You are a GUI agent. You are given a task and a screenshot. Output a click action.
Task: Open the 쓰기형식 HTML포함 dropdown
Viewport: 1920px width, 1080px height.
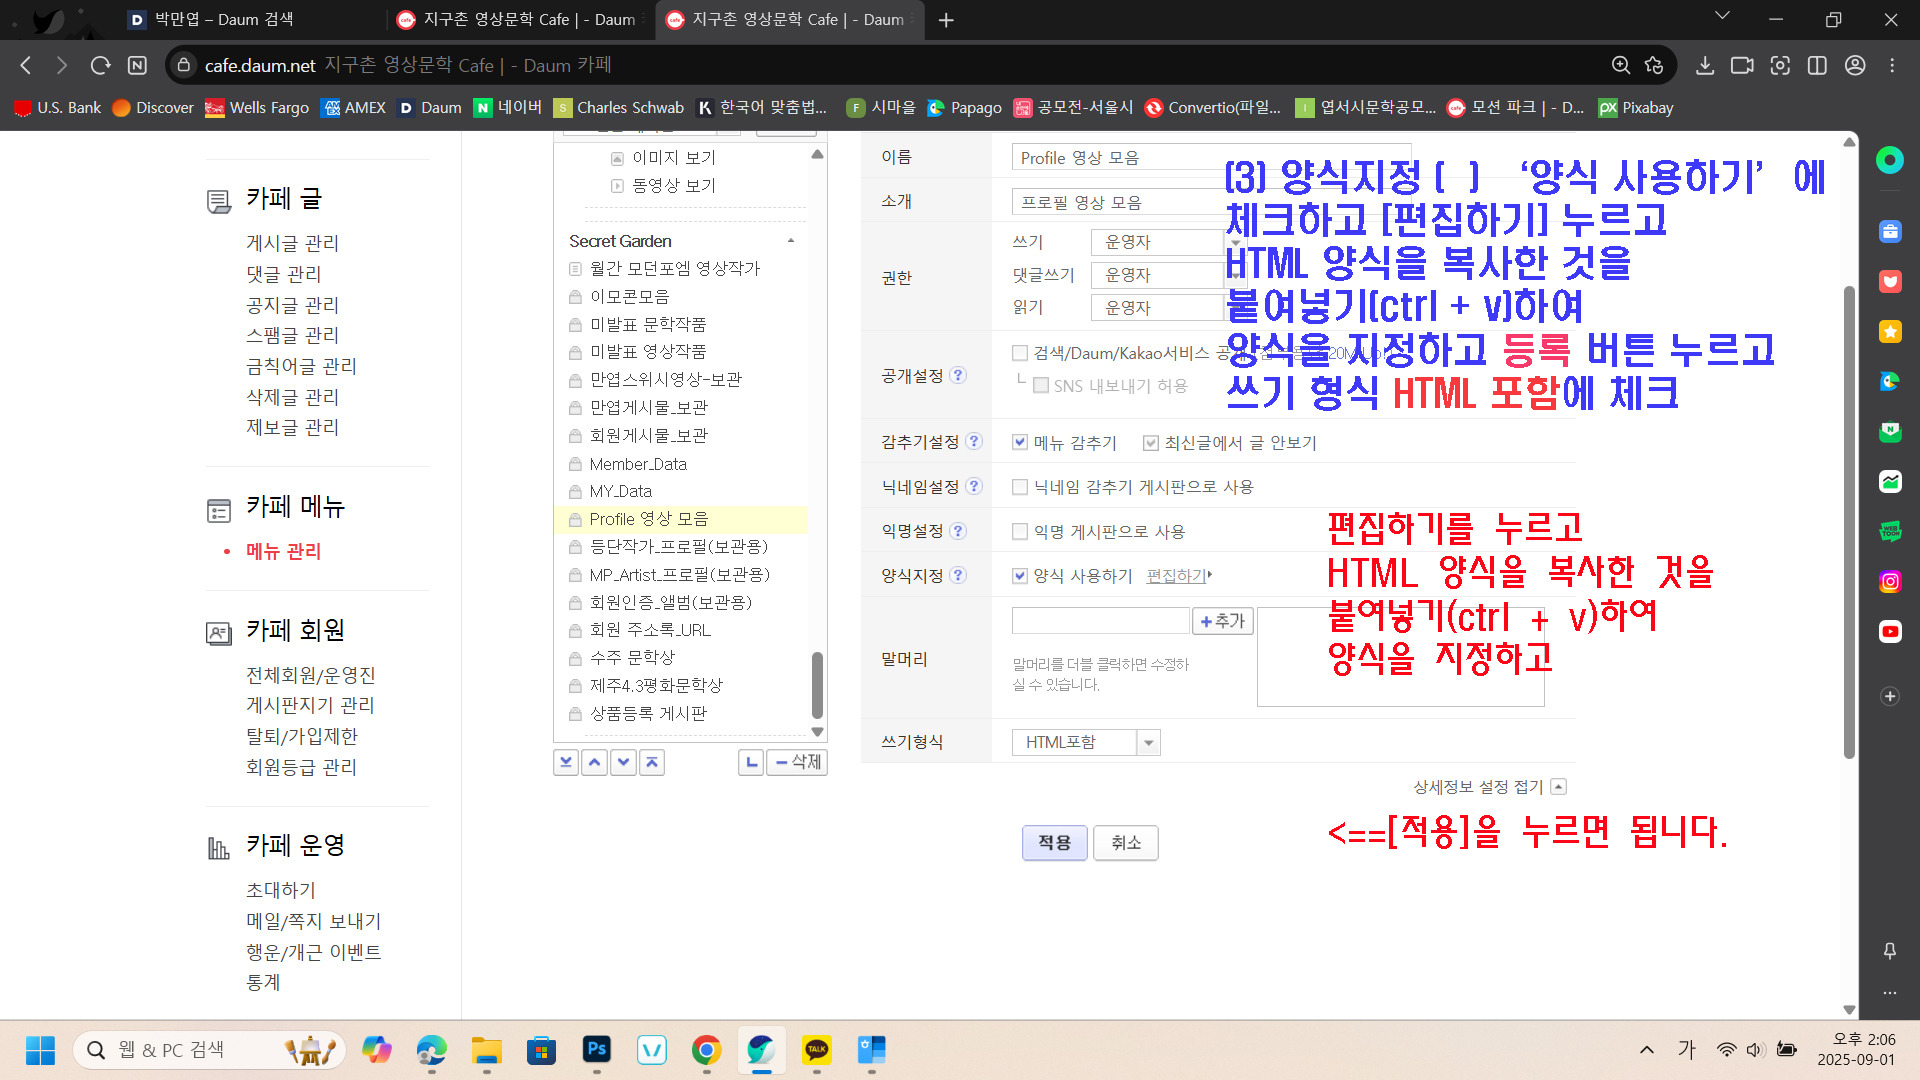(1148, 742)
